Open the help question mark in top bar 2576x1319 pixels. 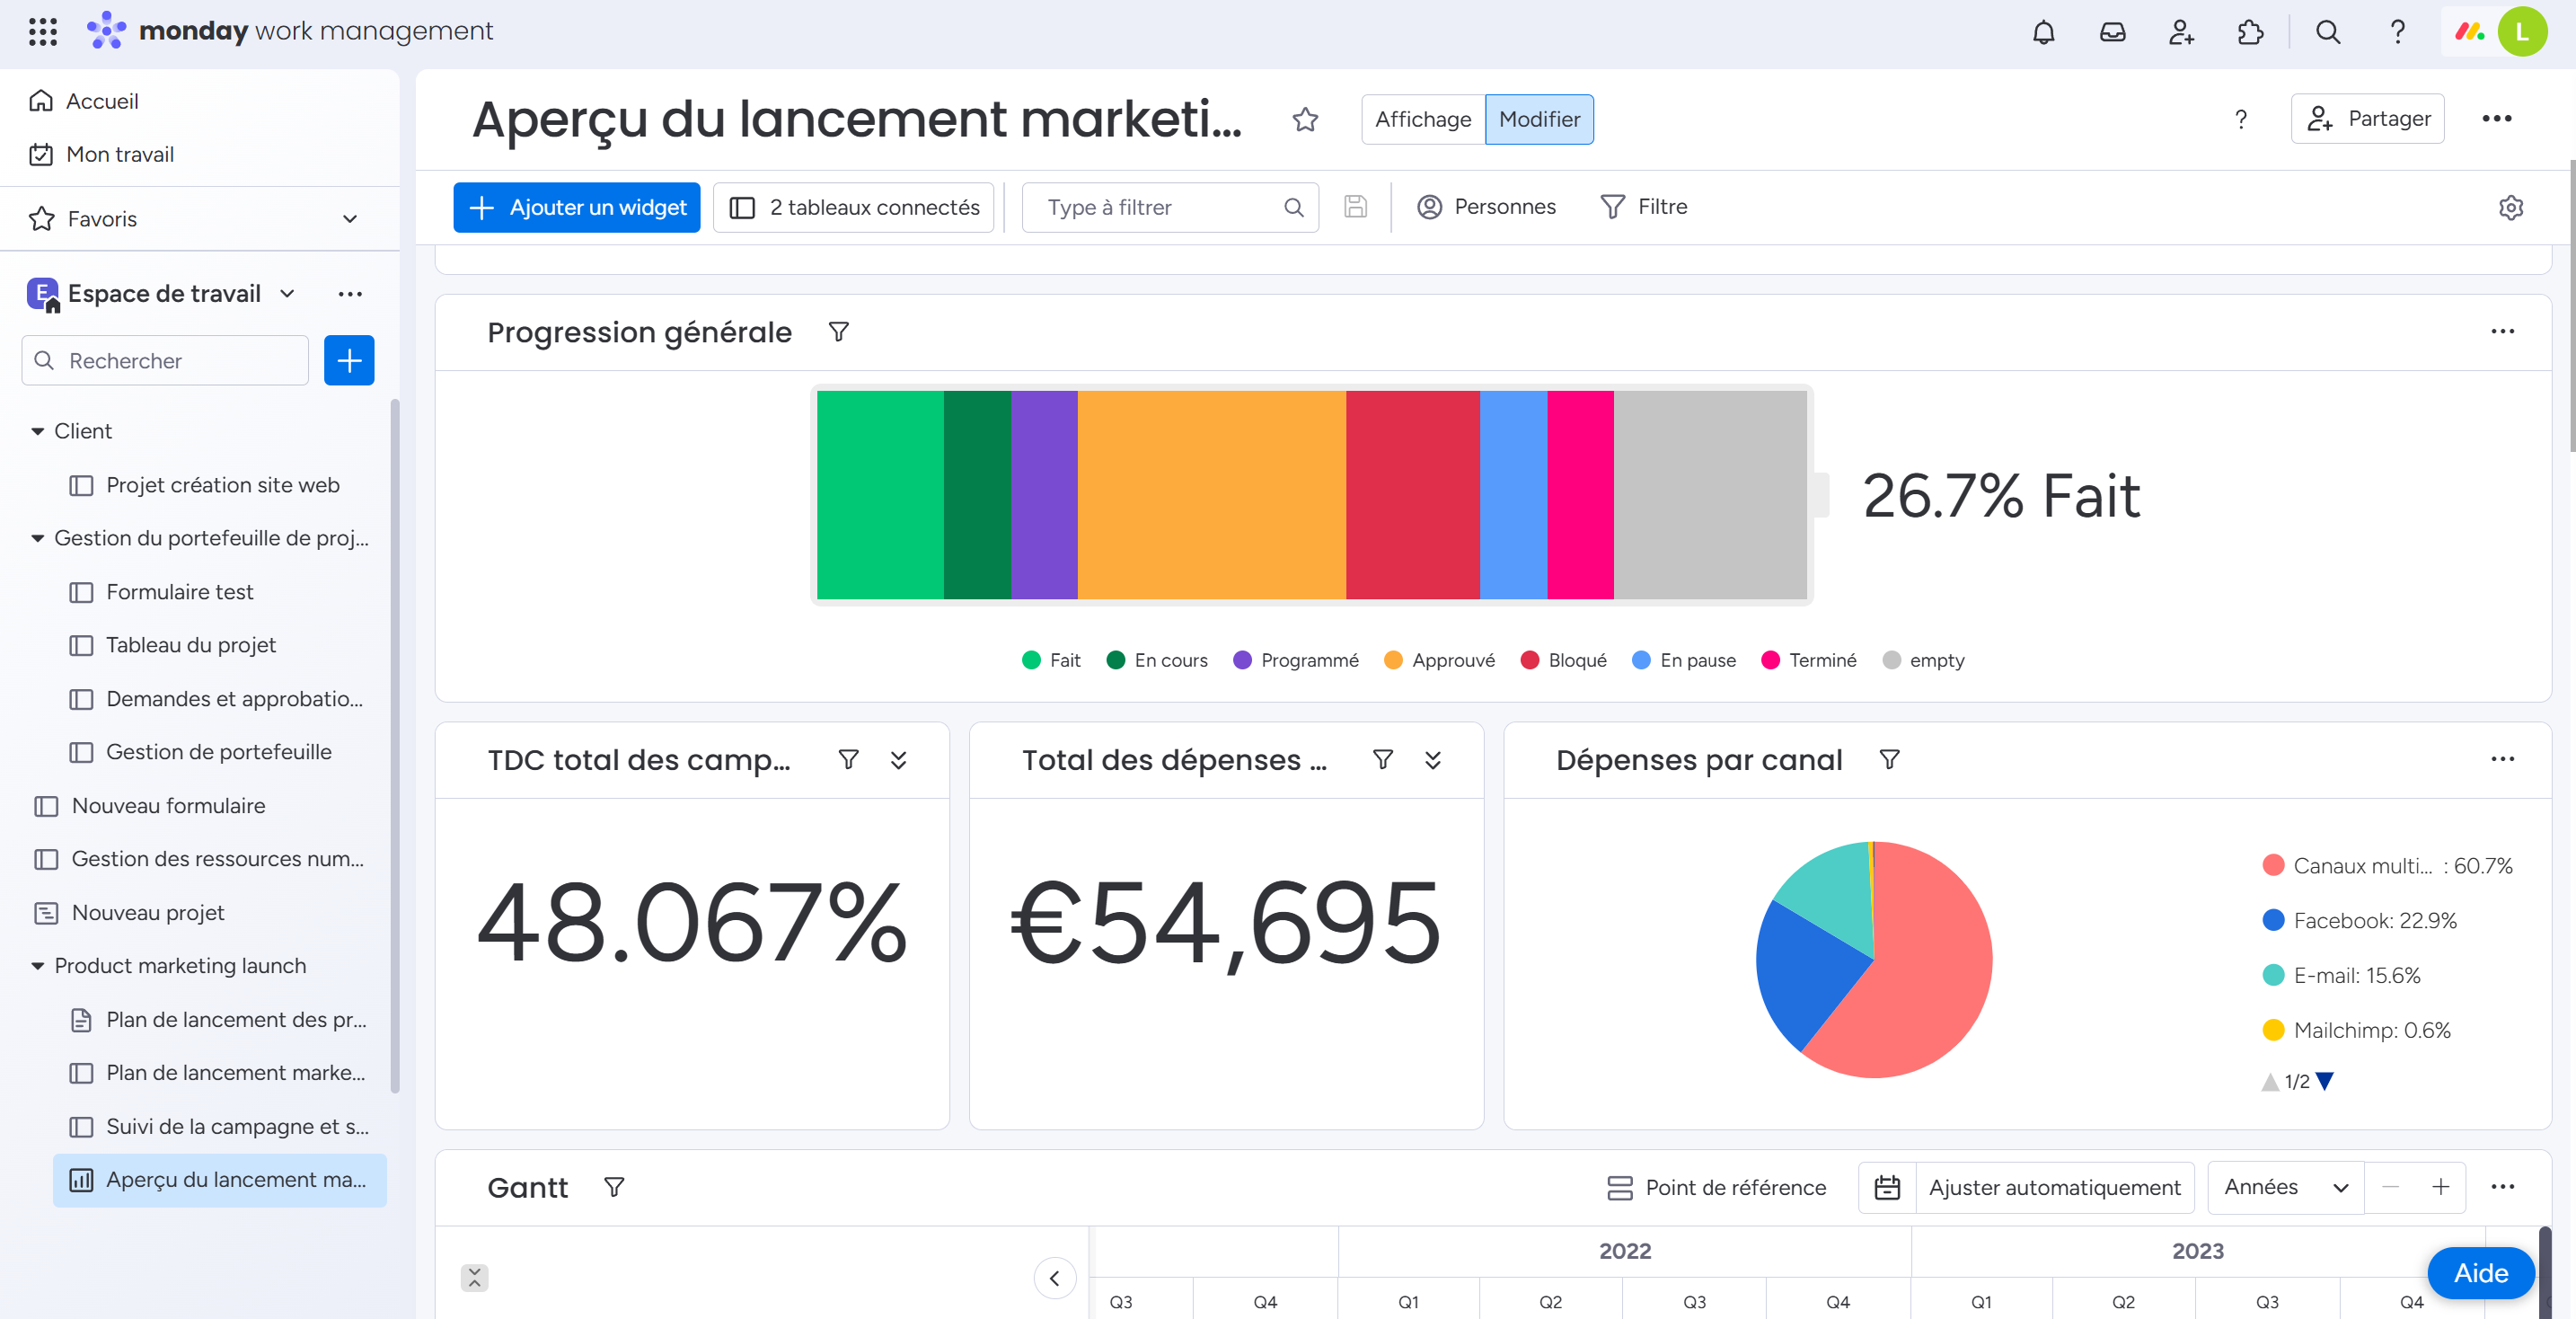coord(2397,32)
